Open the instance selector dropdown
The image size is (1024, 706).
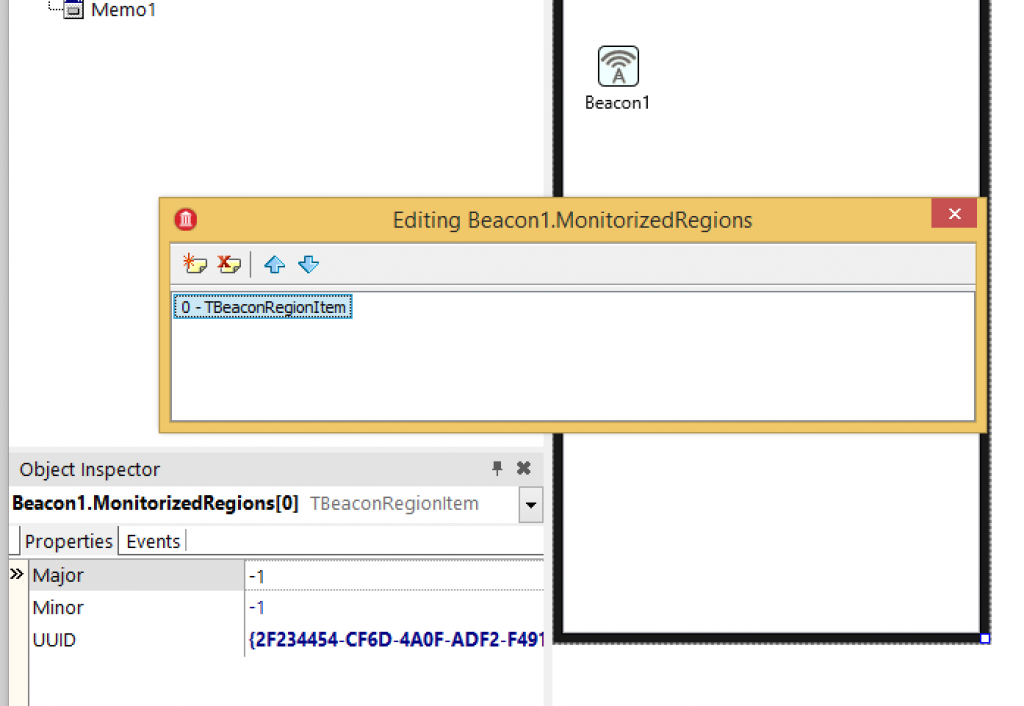coord(530,504)
